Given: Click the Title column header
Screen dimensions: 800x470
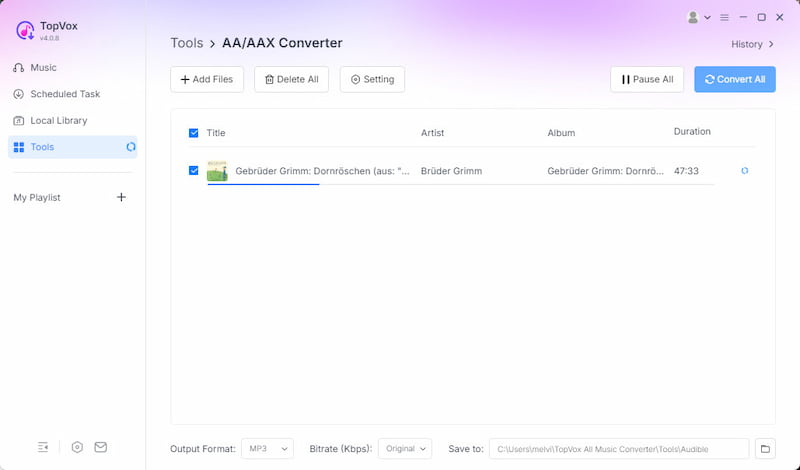Looking at the screenshot, I should 216,133.
